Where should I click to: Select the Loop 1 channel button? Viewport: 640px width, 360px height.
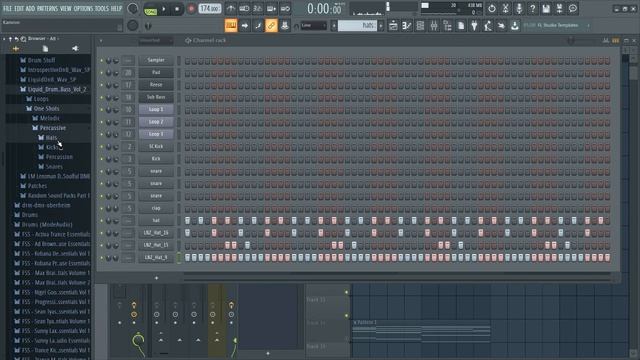(x=156, y=109)
